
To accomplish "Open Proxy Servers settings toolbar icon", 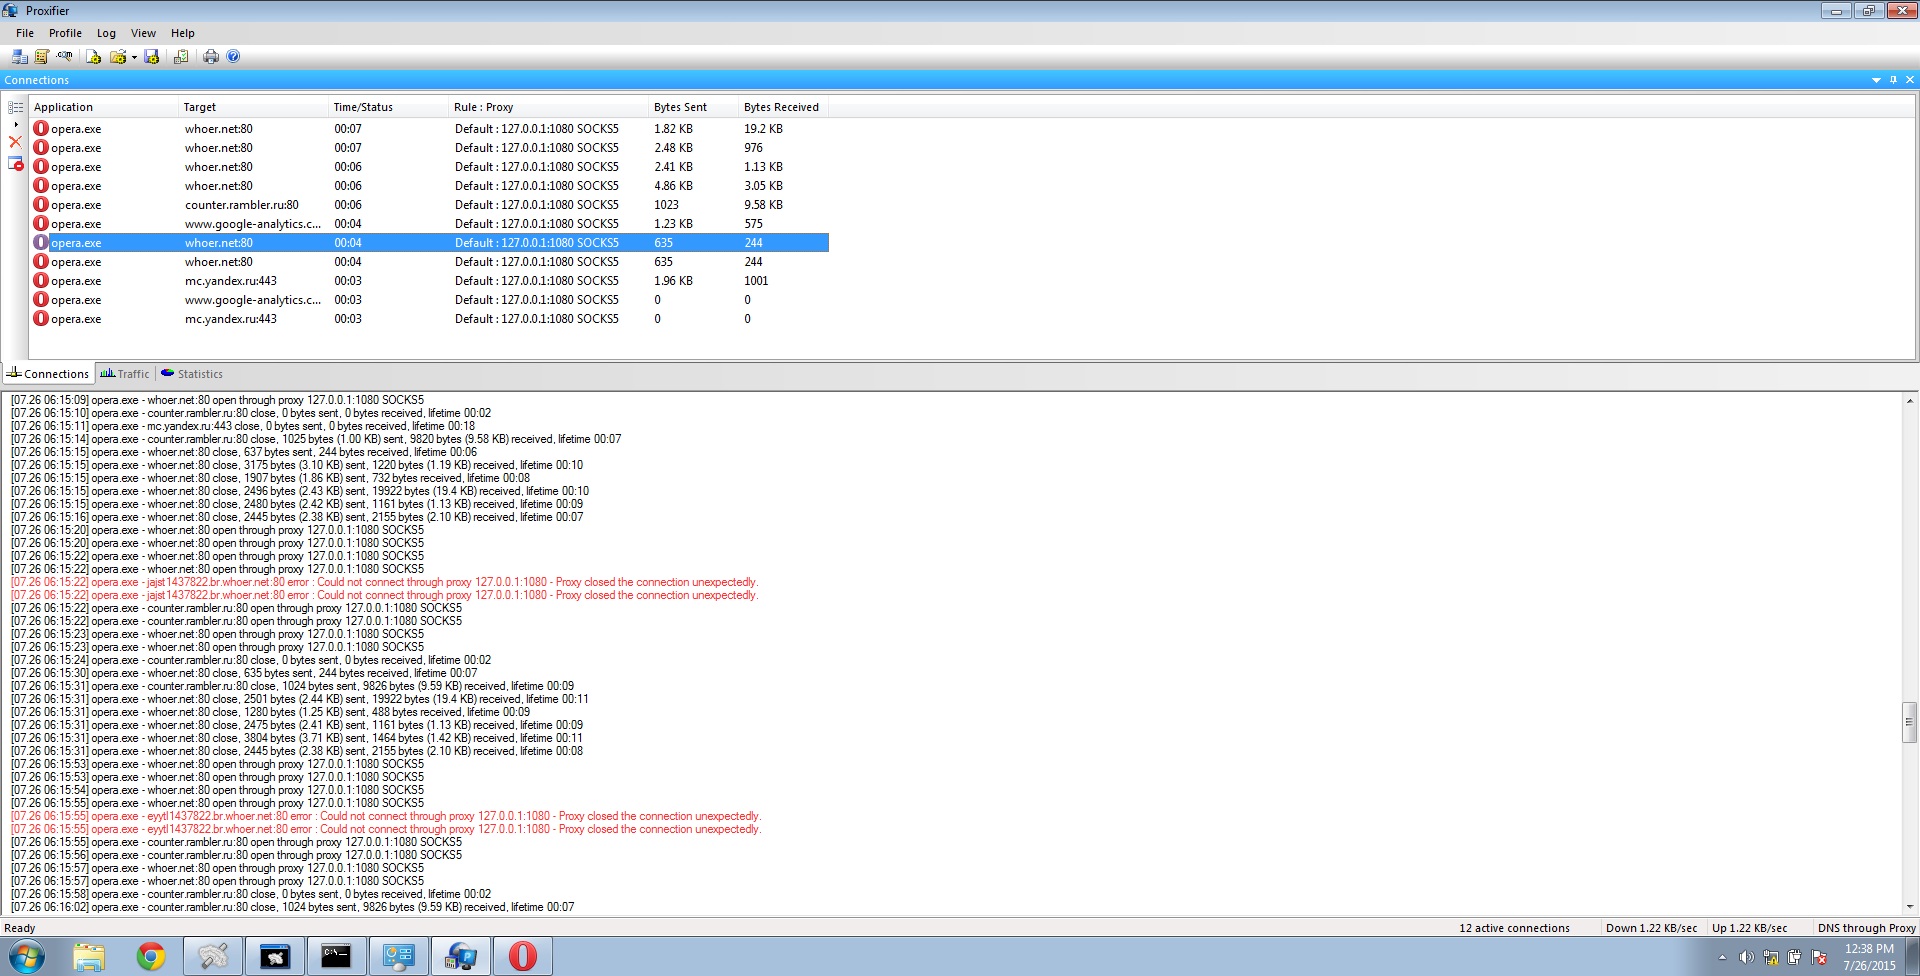I will coord(19,57).
